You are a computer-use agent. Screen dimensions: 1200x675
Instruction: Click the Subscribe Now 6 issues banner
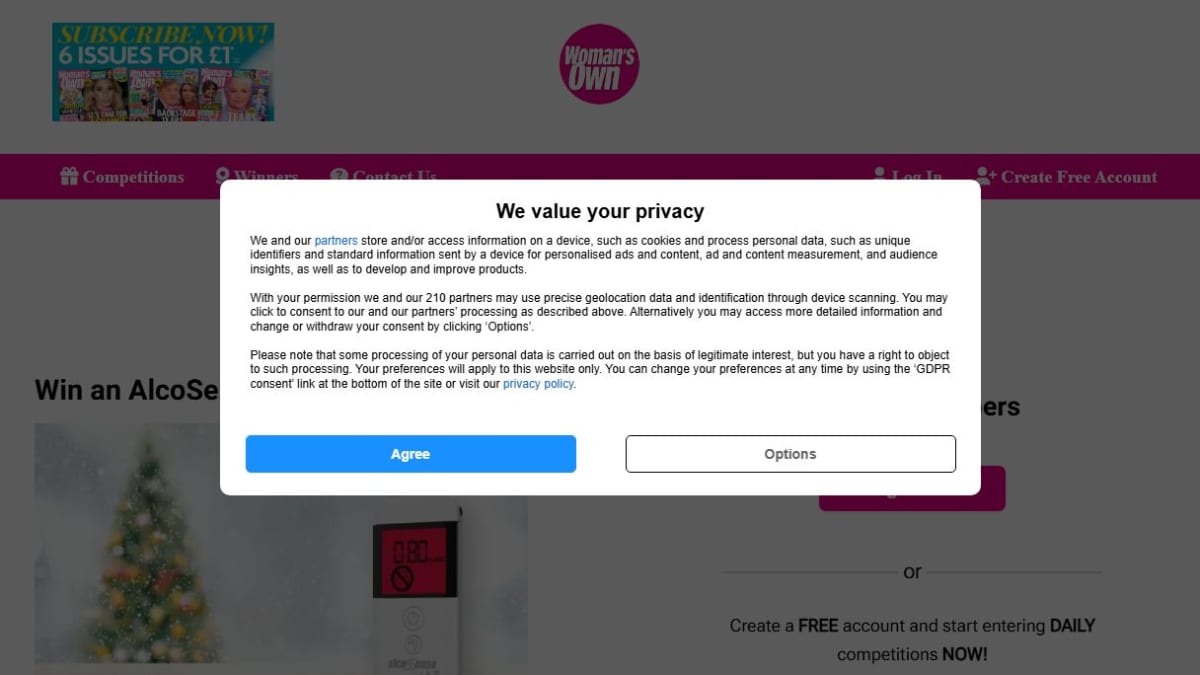[163, 72]
